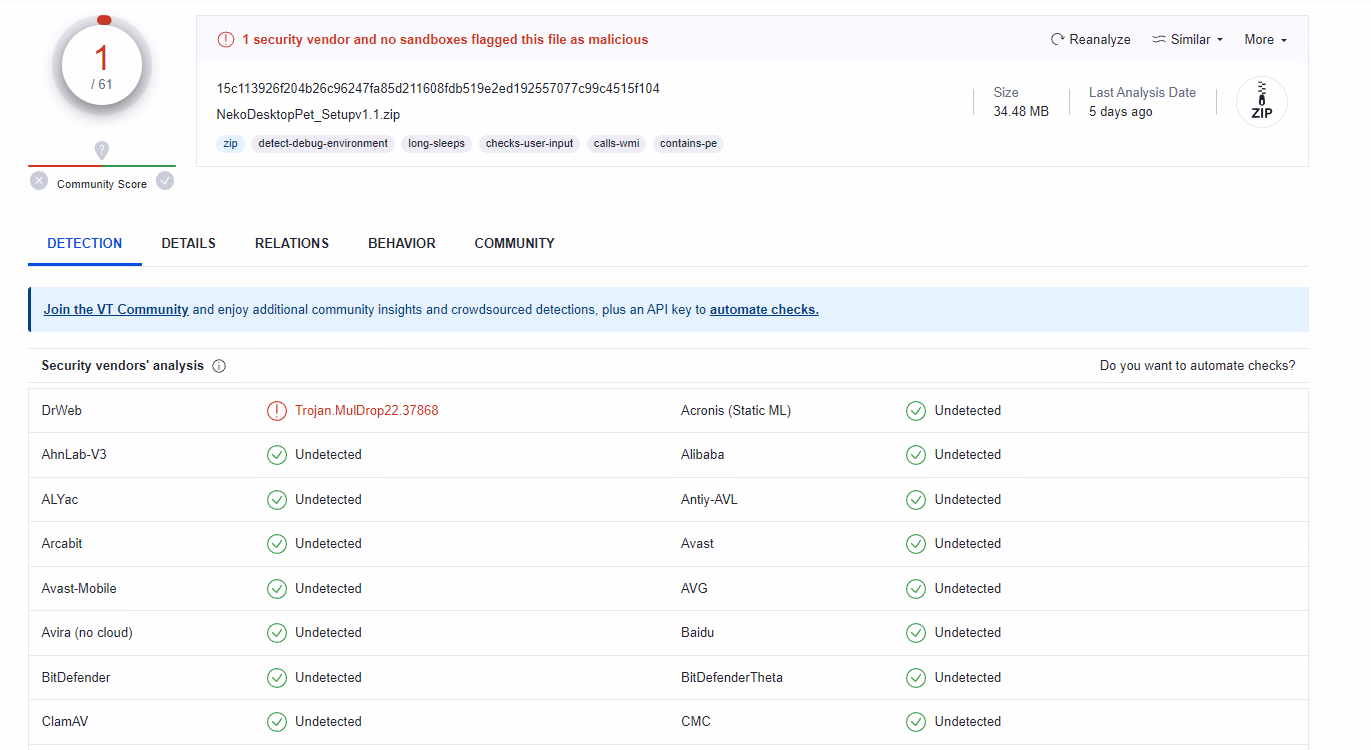Click the community score location pin icon
This screenshot has width=1371, height=750.
(101, 150)
